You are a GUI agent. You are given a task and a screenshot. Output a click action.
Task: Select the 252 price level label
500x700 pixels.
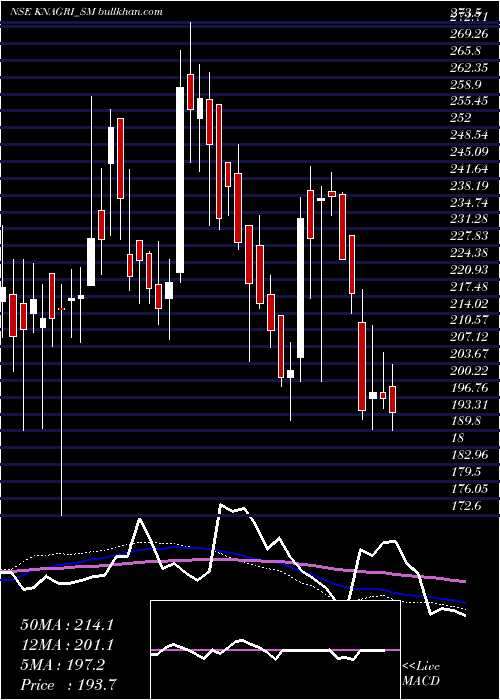(x=462, y=118)
